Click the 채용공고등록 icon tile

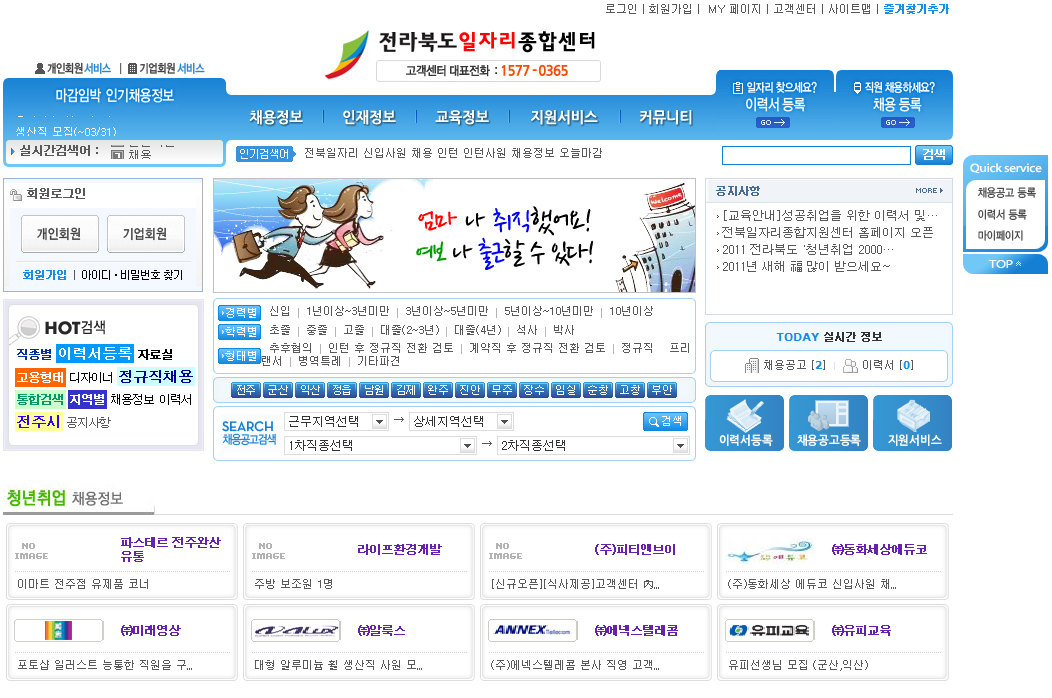[828, 423]
